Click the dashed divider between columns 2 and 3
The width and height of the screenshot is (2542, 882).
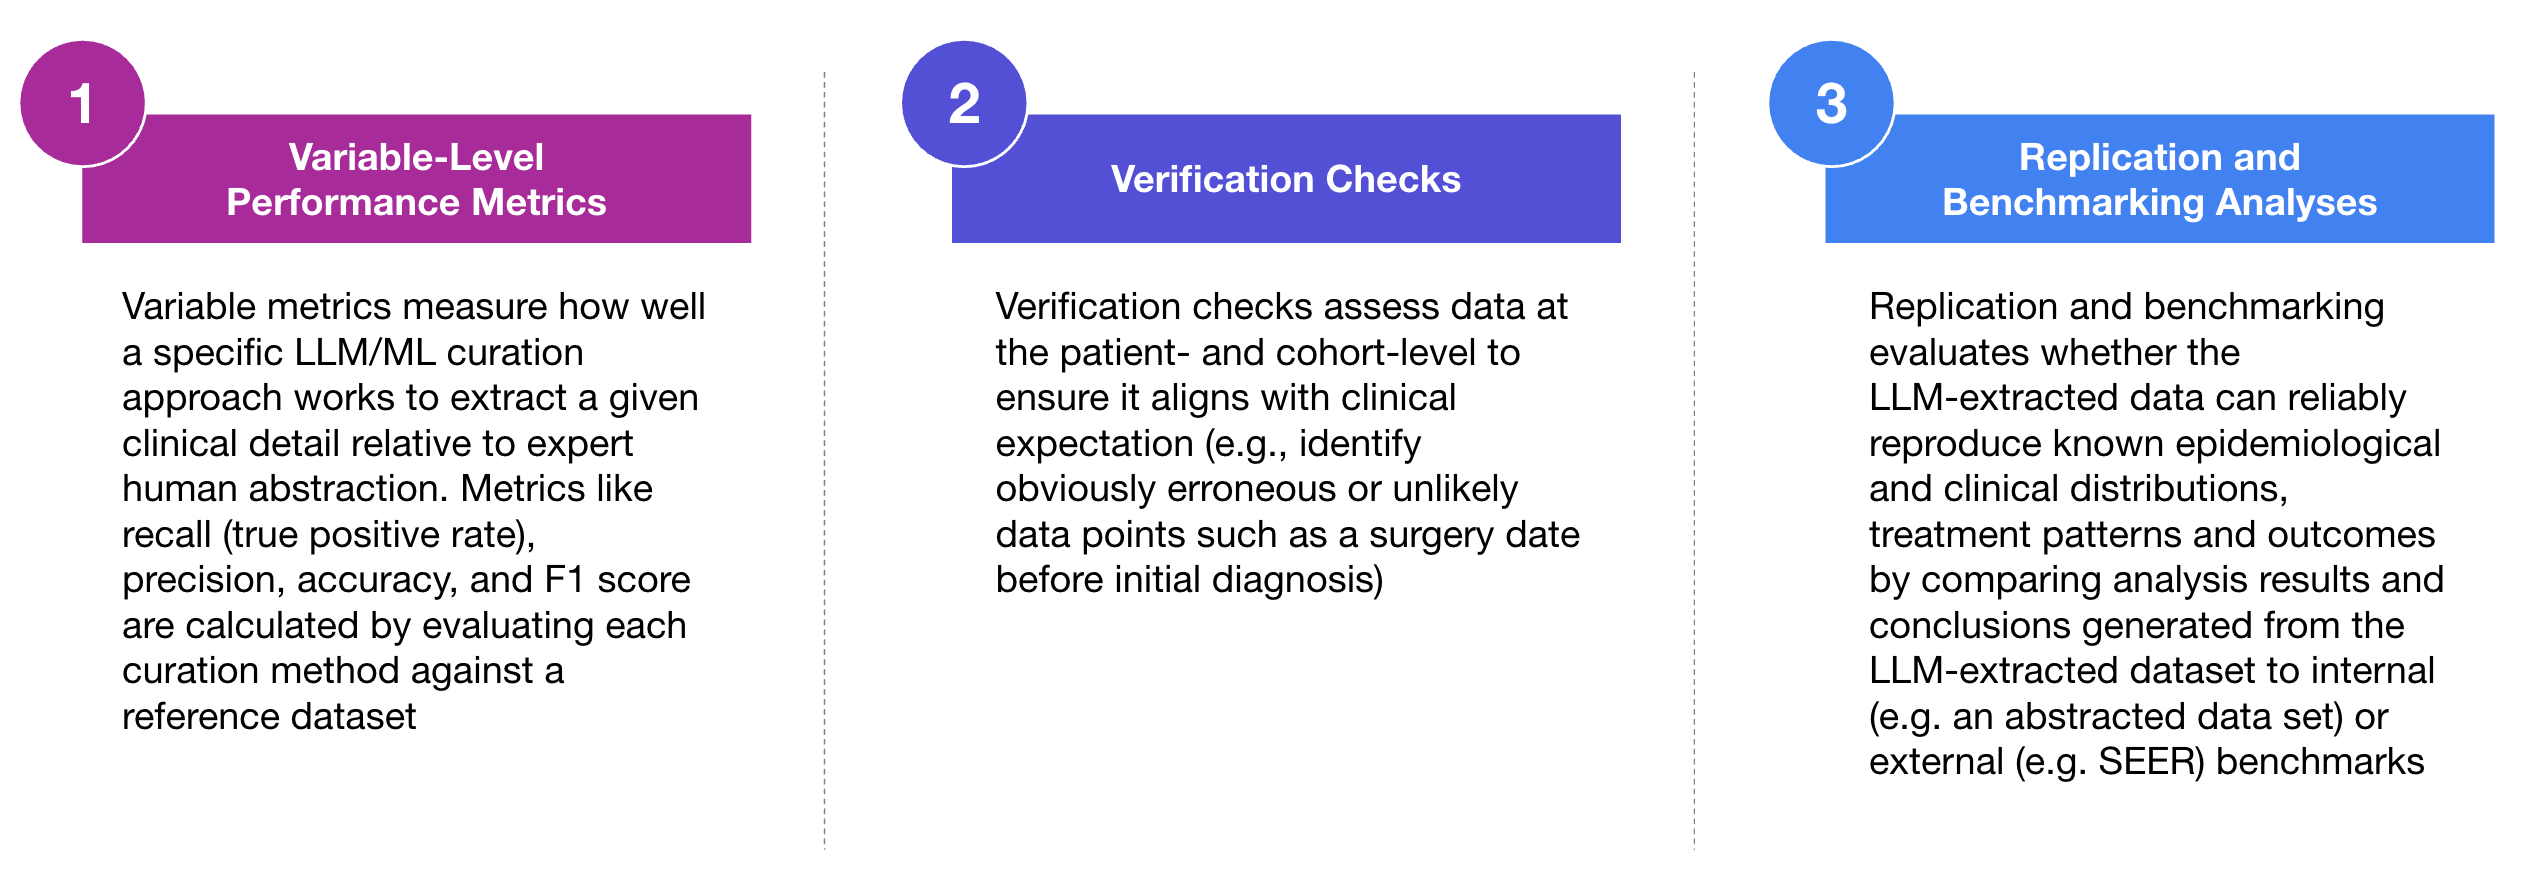(x=1694, y=460)
